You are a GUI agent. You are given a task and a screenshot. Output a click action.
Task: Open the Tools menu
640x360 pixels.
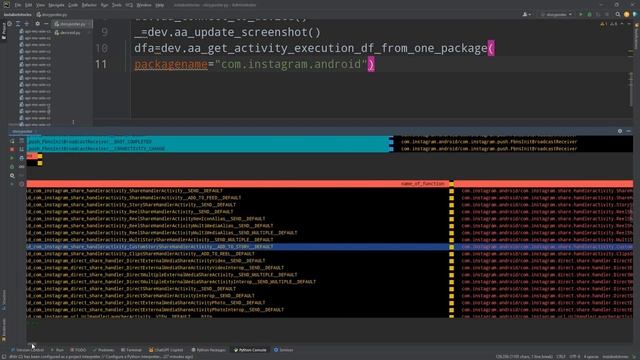pos(117,5)
